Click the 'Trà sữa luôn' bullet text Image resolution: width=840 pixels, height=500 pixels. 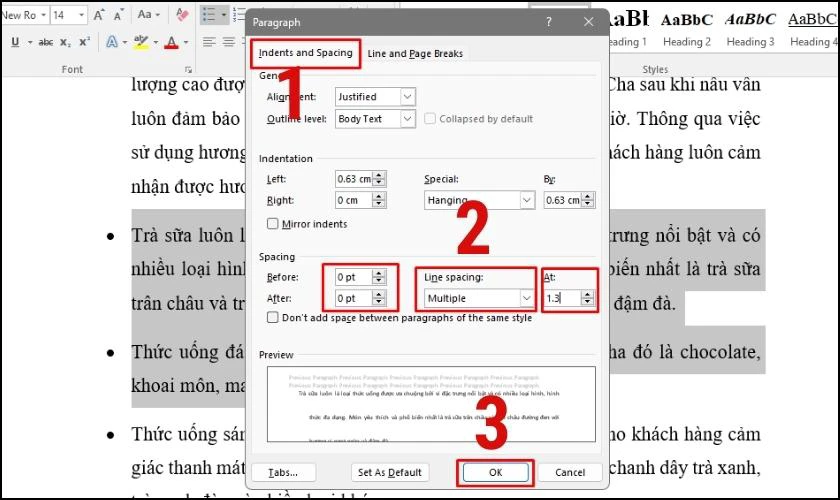point(182,235)
